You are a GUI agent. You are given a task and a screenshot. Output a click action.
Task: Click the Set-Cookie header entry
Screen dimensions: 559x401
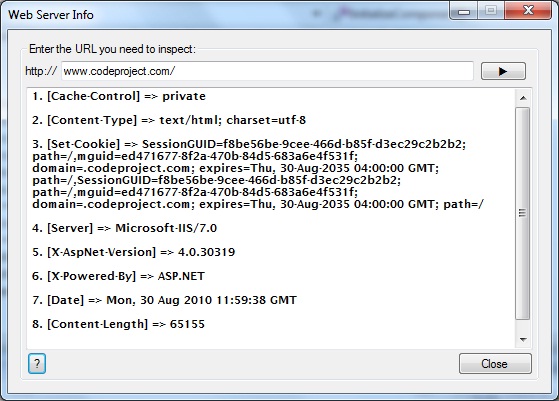click(258, 174)
